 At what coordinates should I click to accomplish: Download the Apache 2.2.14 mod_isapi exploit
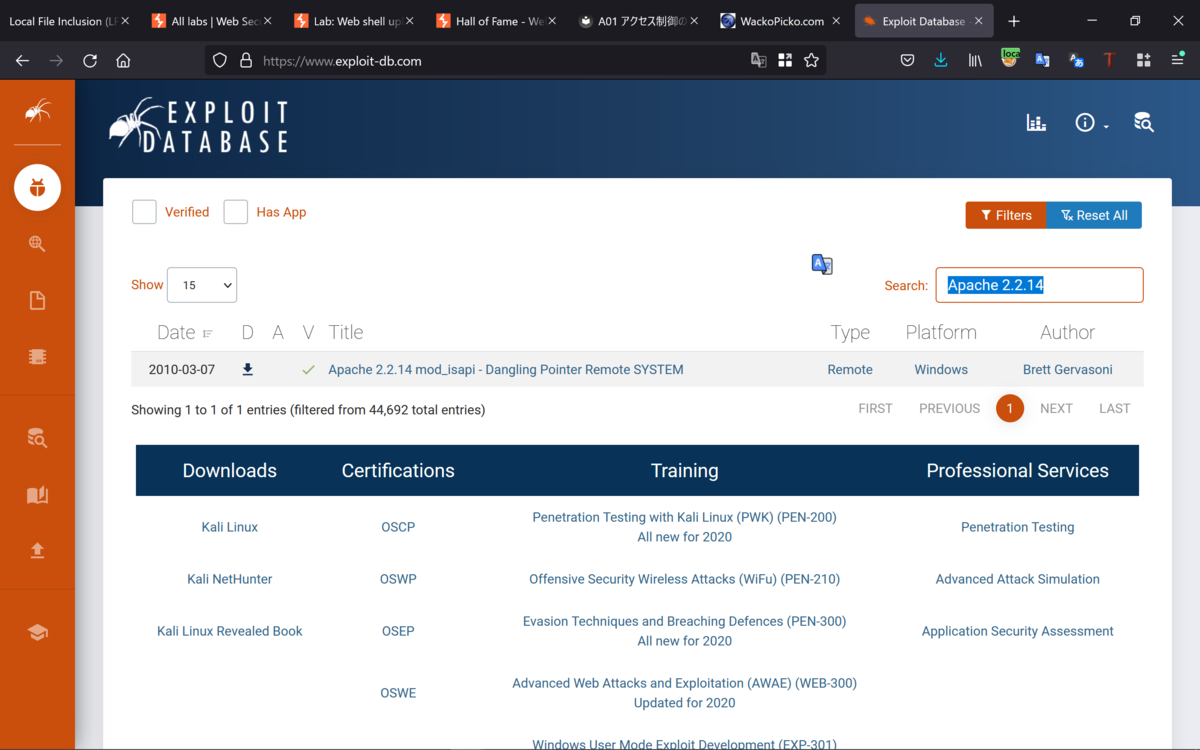click(x=248, y=370)
